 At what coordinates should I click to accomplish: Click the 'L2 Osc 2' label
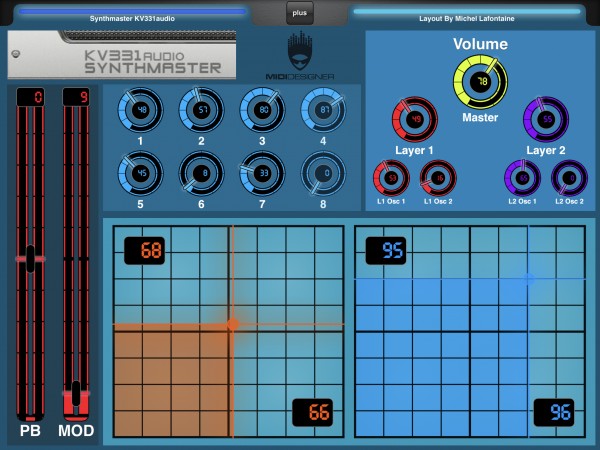(569, 201)
